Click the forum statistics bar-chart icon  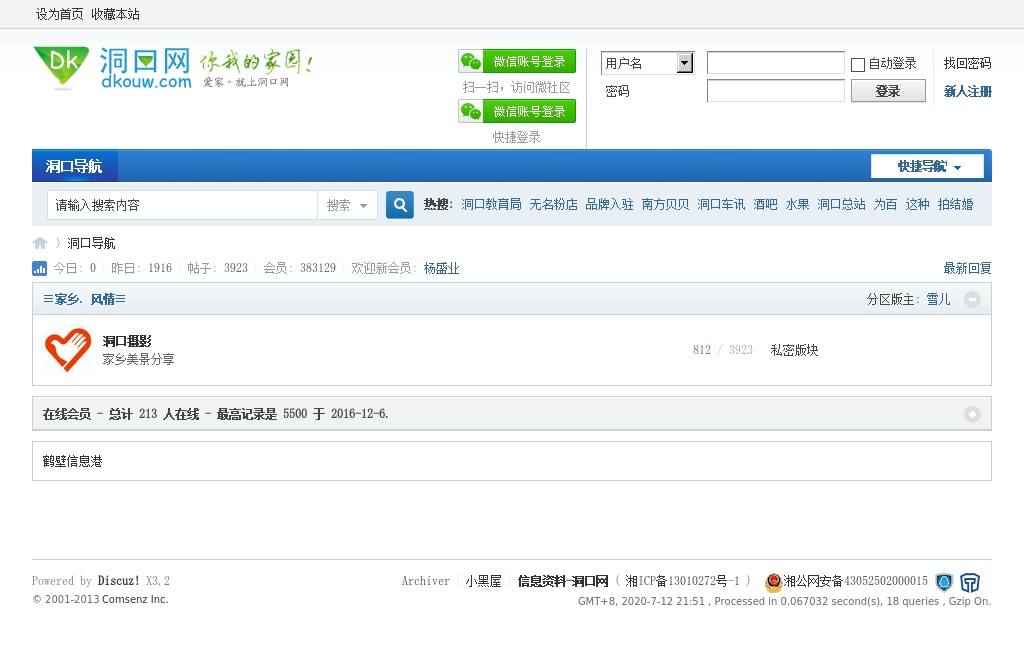(x=40, y=268)
